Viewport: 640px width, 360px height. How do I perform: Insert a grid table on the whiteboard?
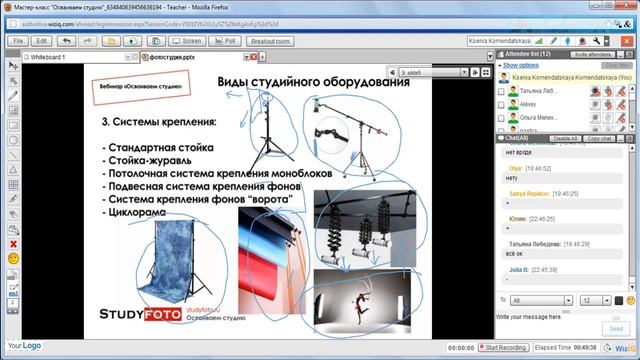[x=13, y=184]
